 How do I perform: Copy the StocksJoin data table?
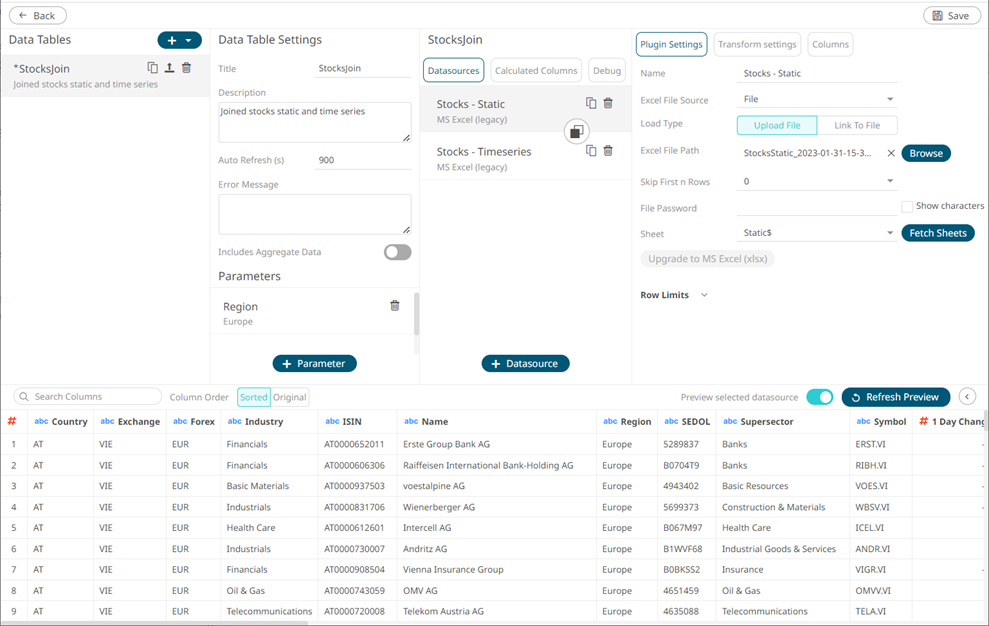152,68
